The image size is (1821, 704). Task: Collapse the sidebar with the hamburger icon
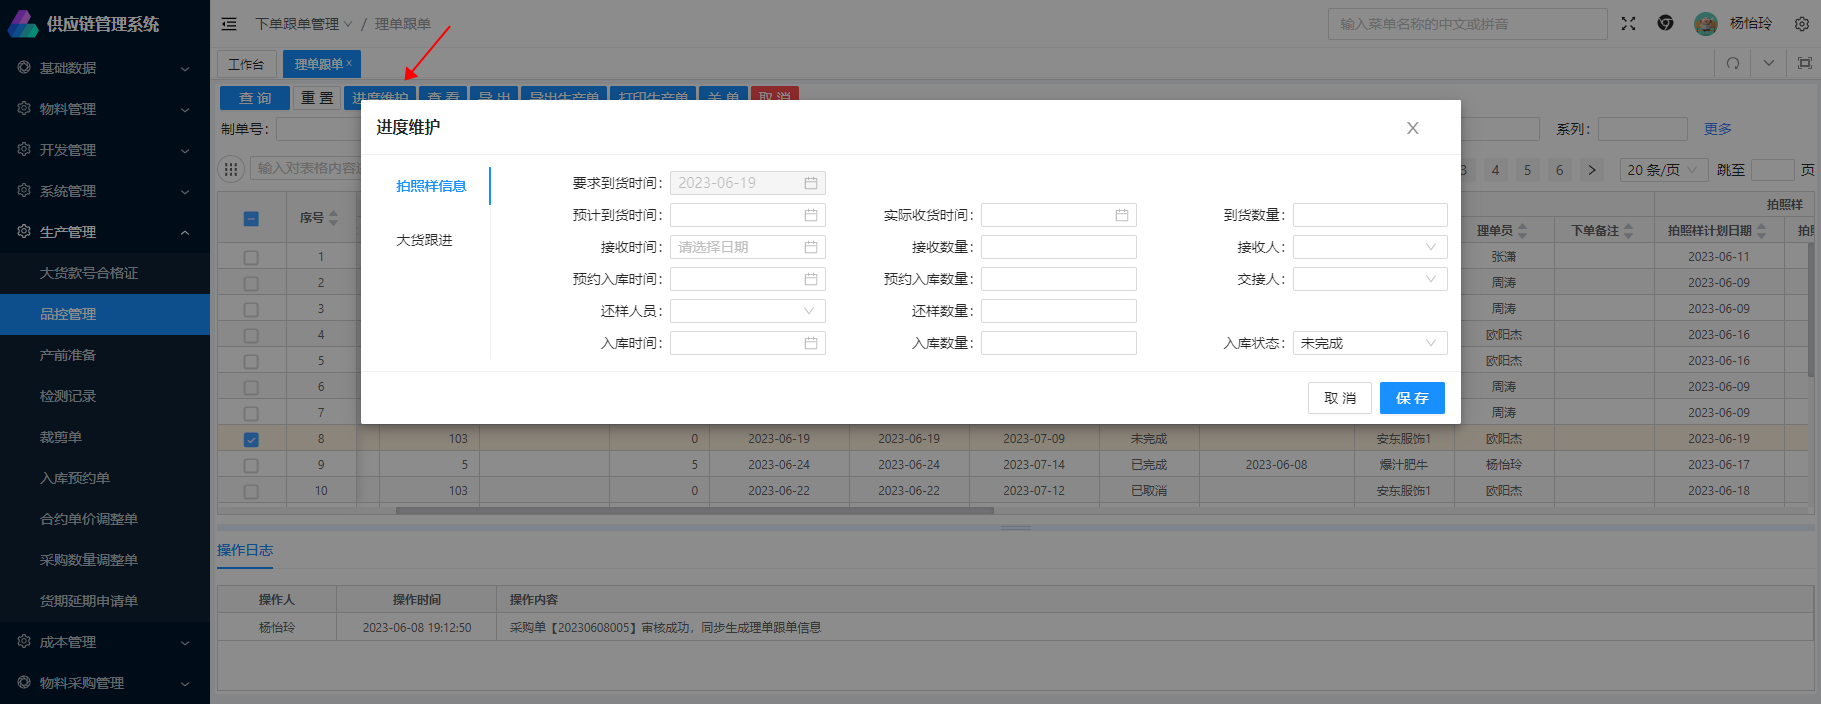point(229,24)
